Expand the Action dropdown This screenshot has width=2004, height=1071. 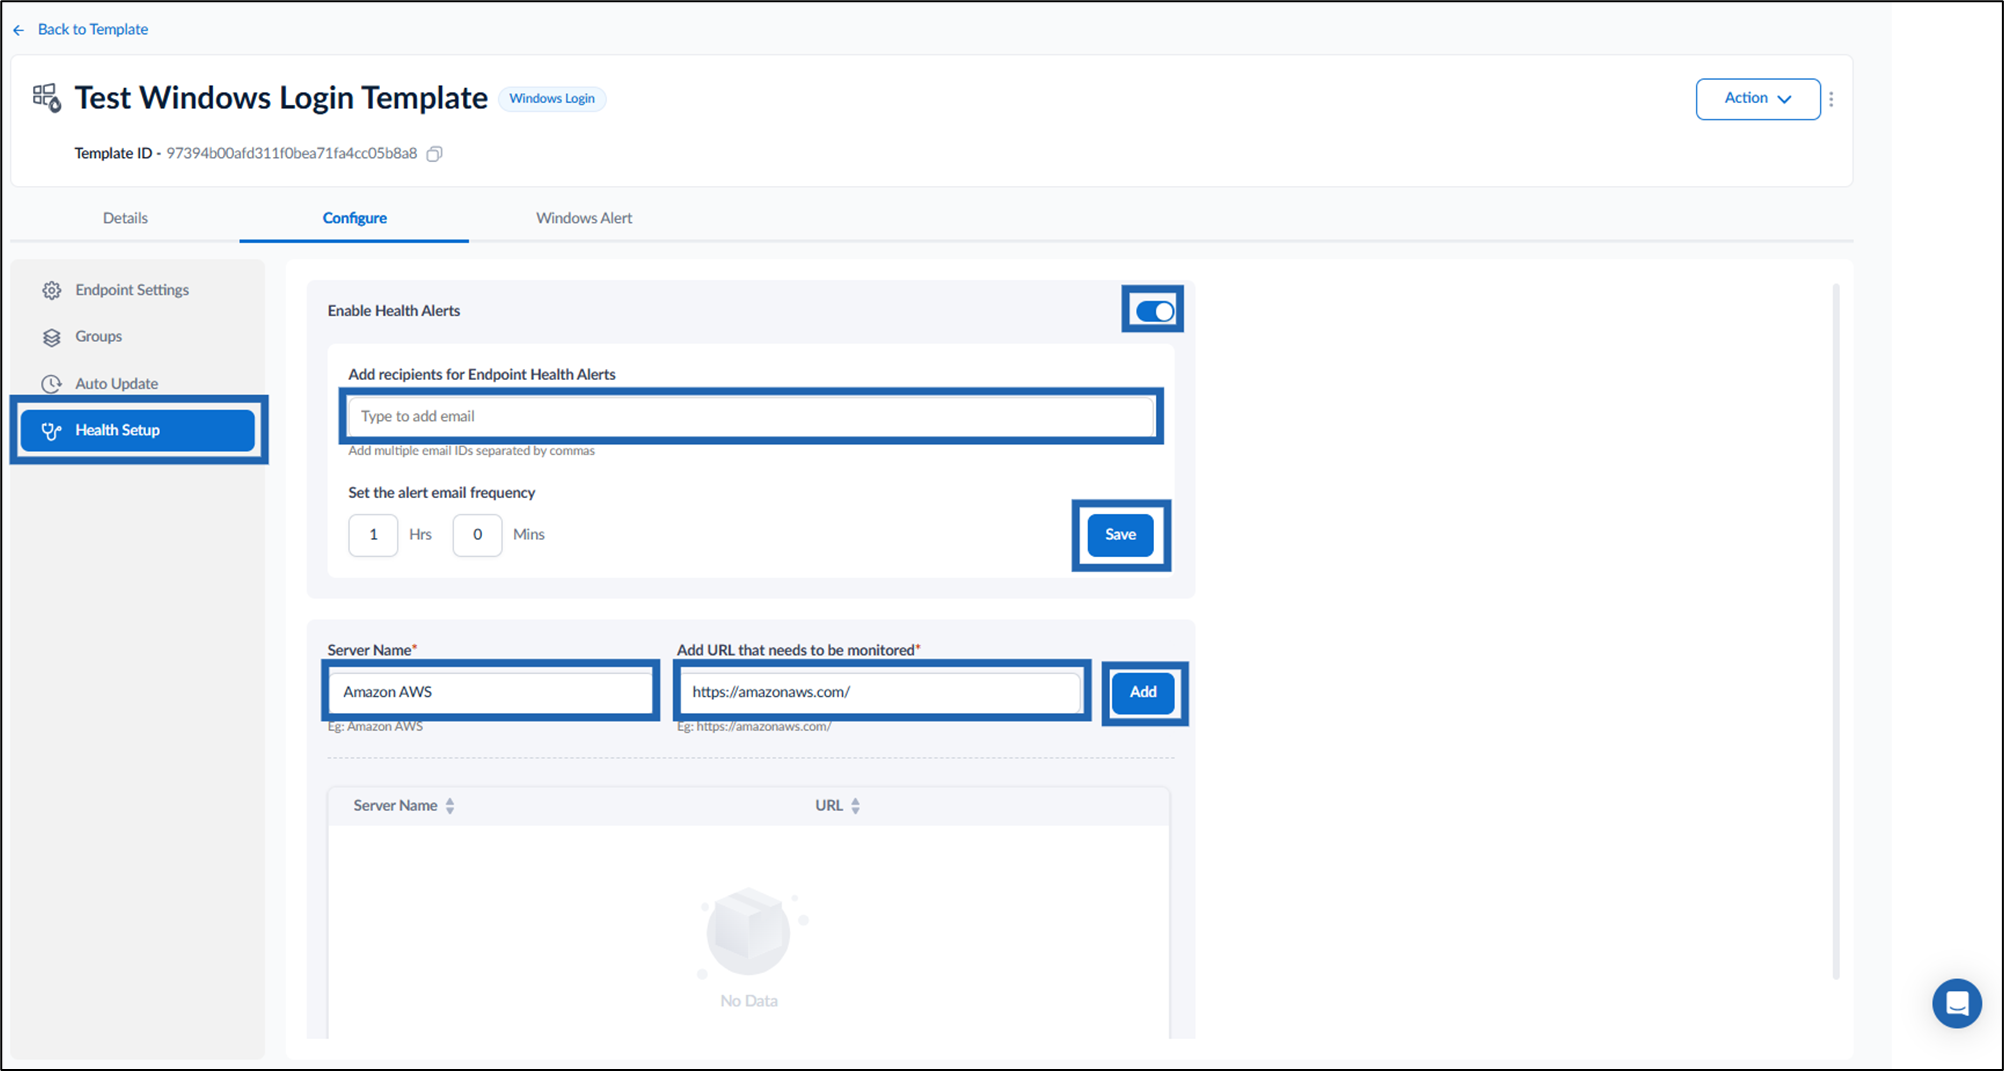click(1758, 99)
